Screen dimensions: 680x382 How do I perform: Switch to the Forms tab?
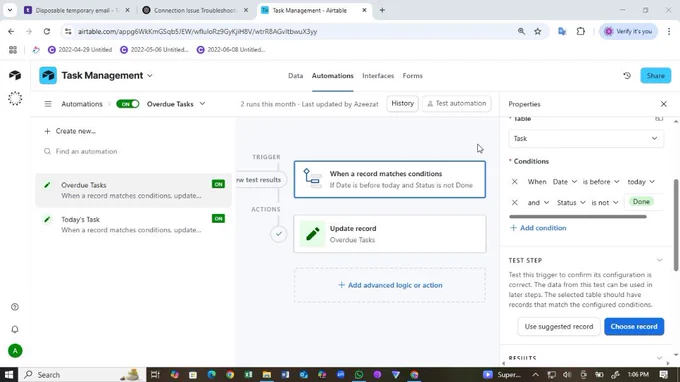pos(412,75)
